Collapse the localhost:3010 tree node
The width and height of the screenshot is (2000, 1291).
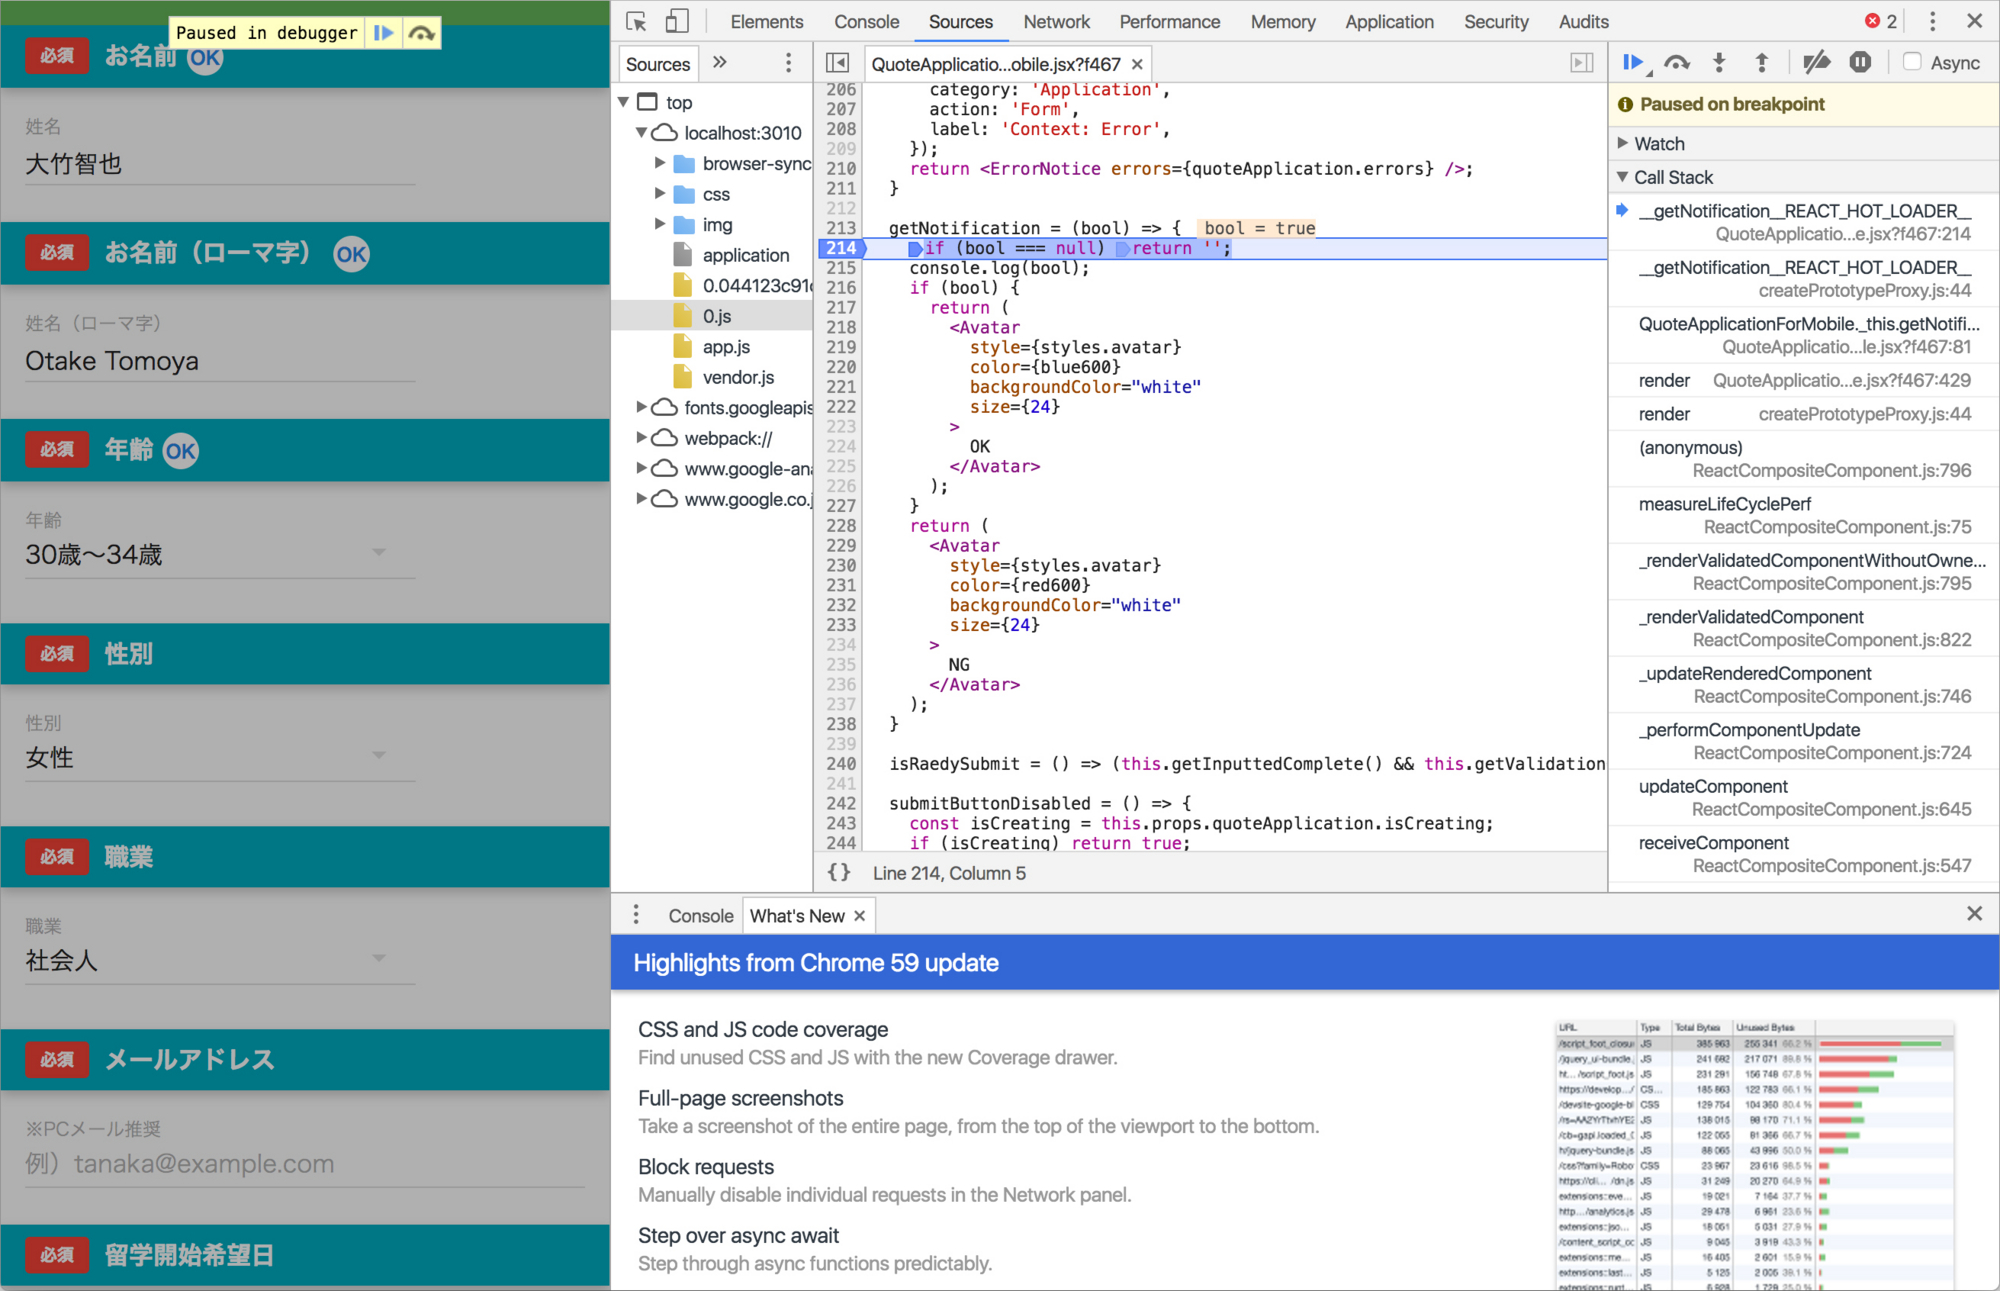[x=641, y=133]
